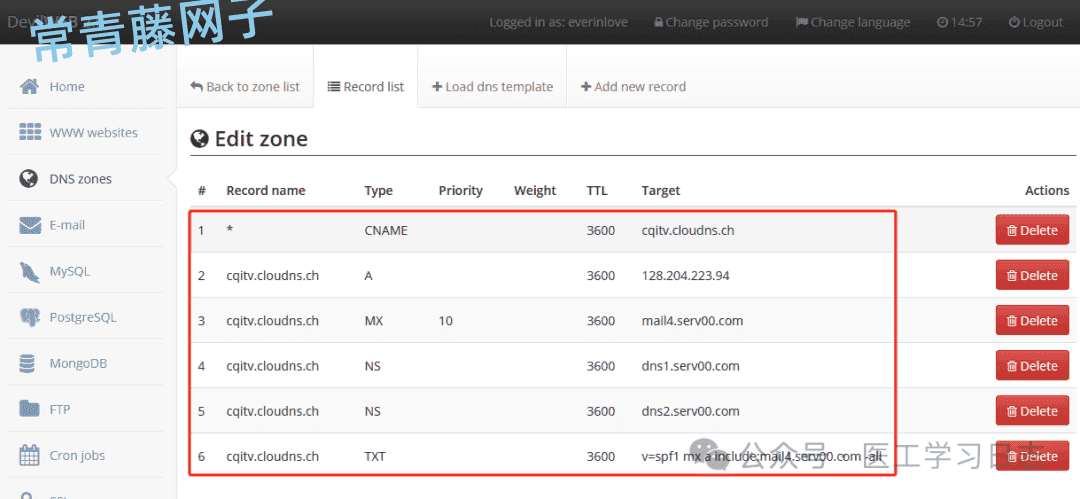The height and width of the screenshot is (499, 1080).
Task: Click the MX priority value 10
Action: tap(445, 320)
